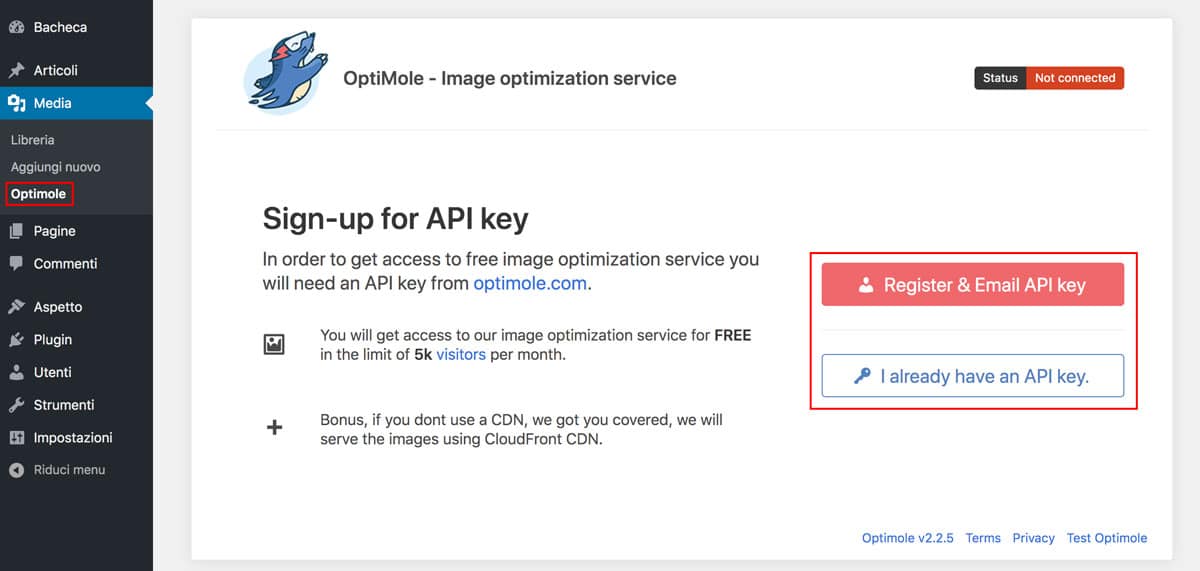Click the Sign-up for API key heading

pyautogui.click(x=395, y=219)
